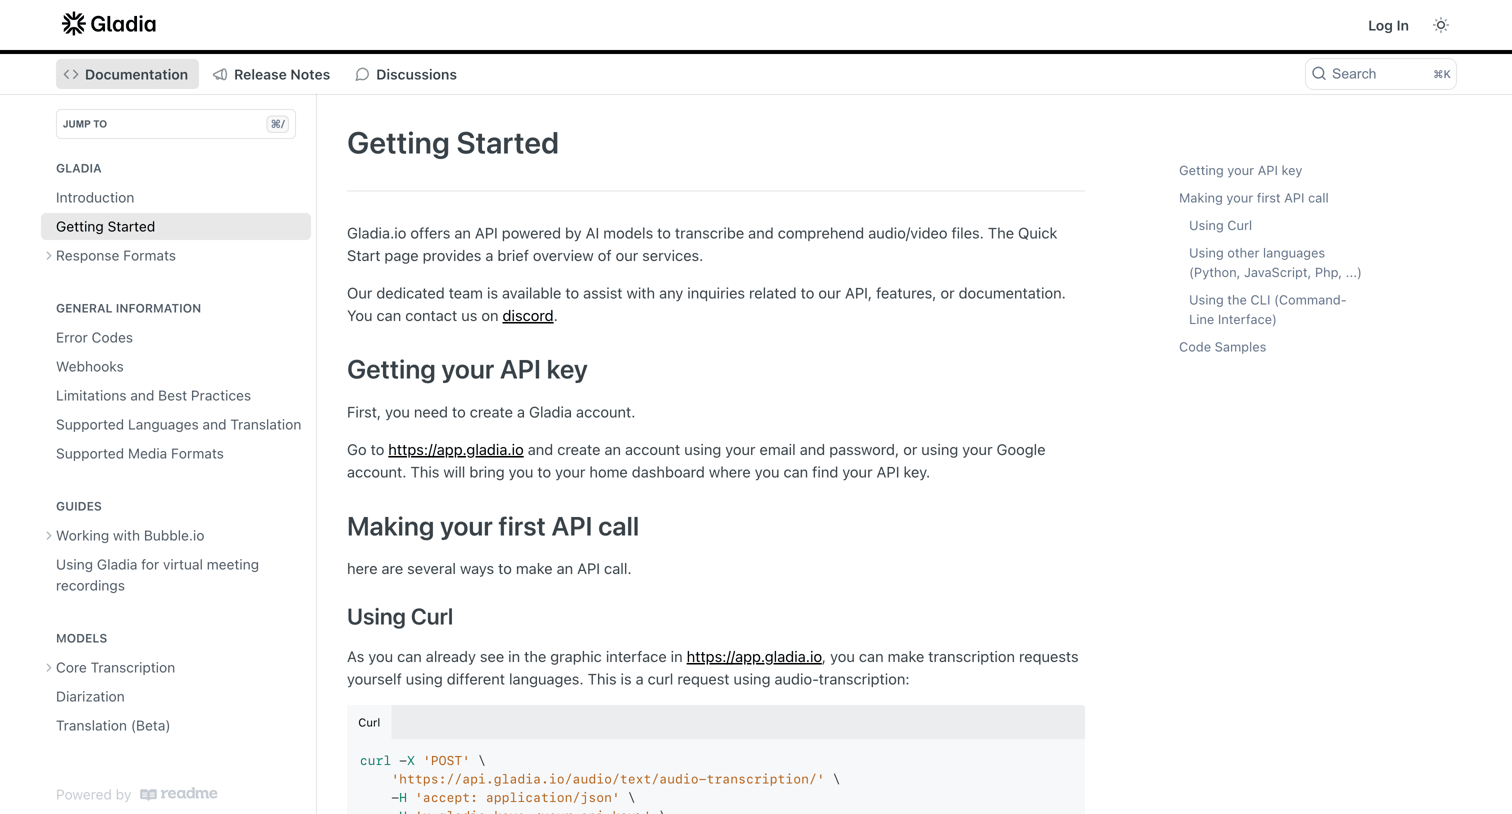Toggle the light/dark theme sun icon
This screenshot has height=814, width=1512.
click(x=1441, y=25)
